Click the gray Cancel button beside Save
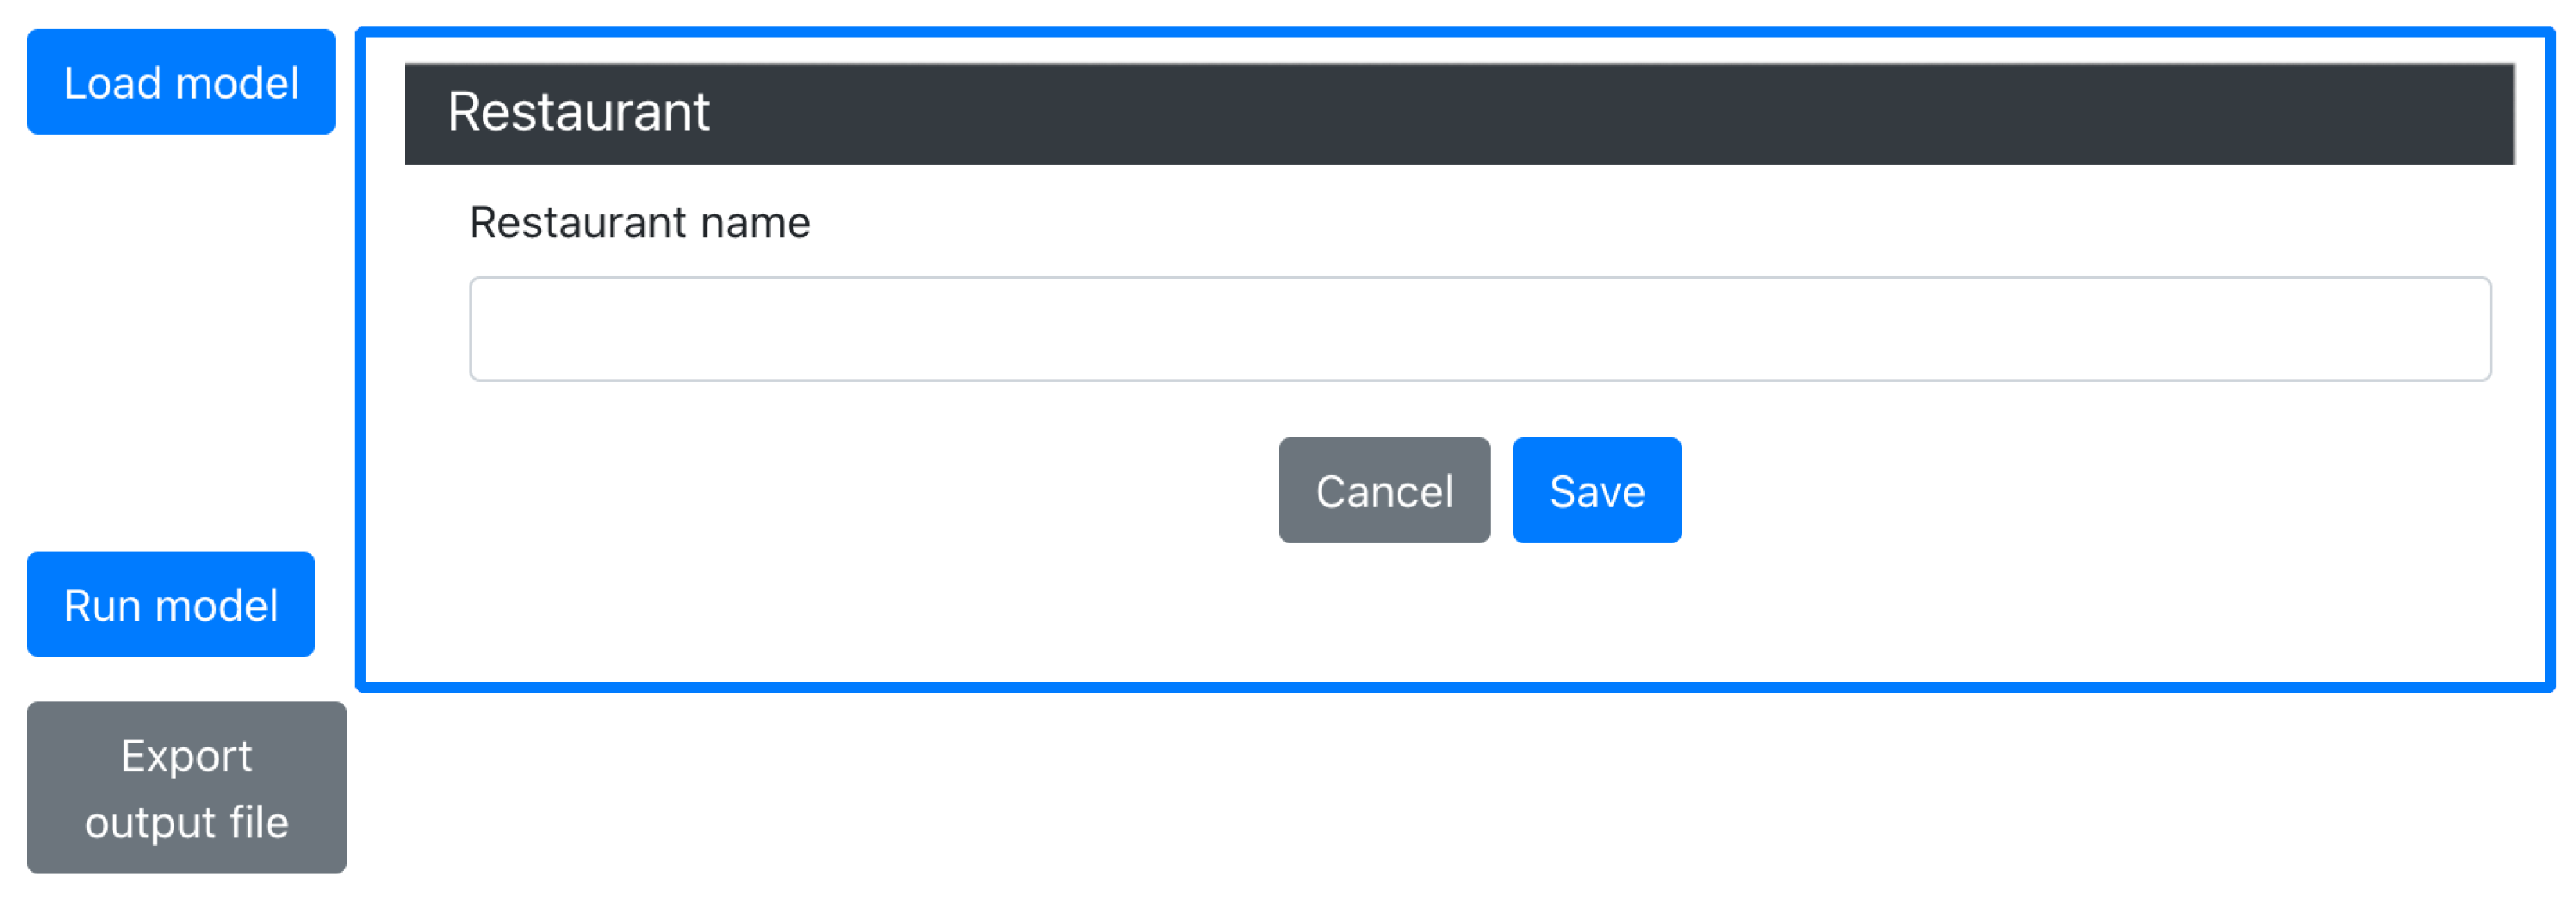 [1383, 490]
